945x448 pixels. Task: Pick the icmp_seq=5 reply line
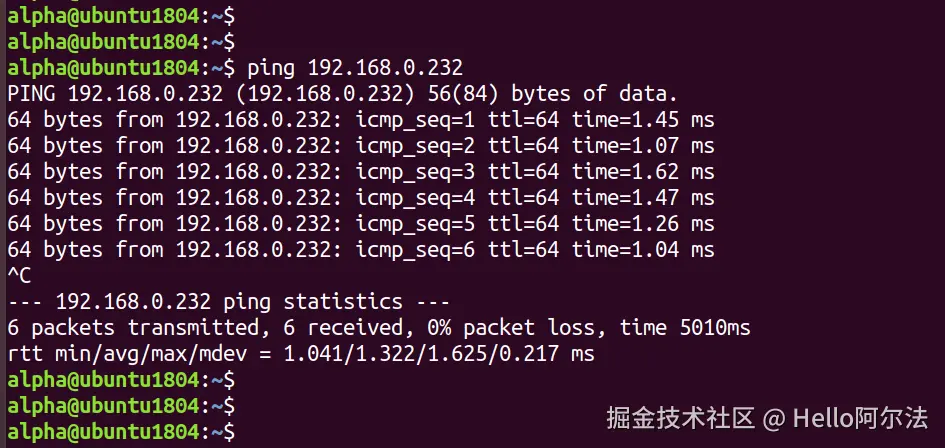pos(360,224)
